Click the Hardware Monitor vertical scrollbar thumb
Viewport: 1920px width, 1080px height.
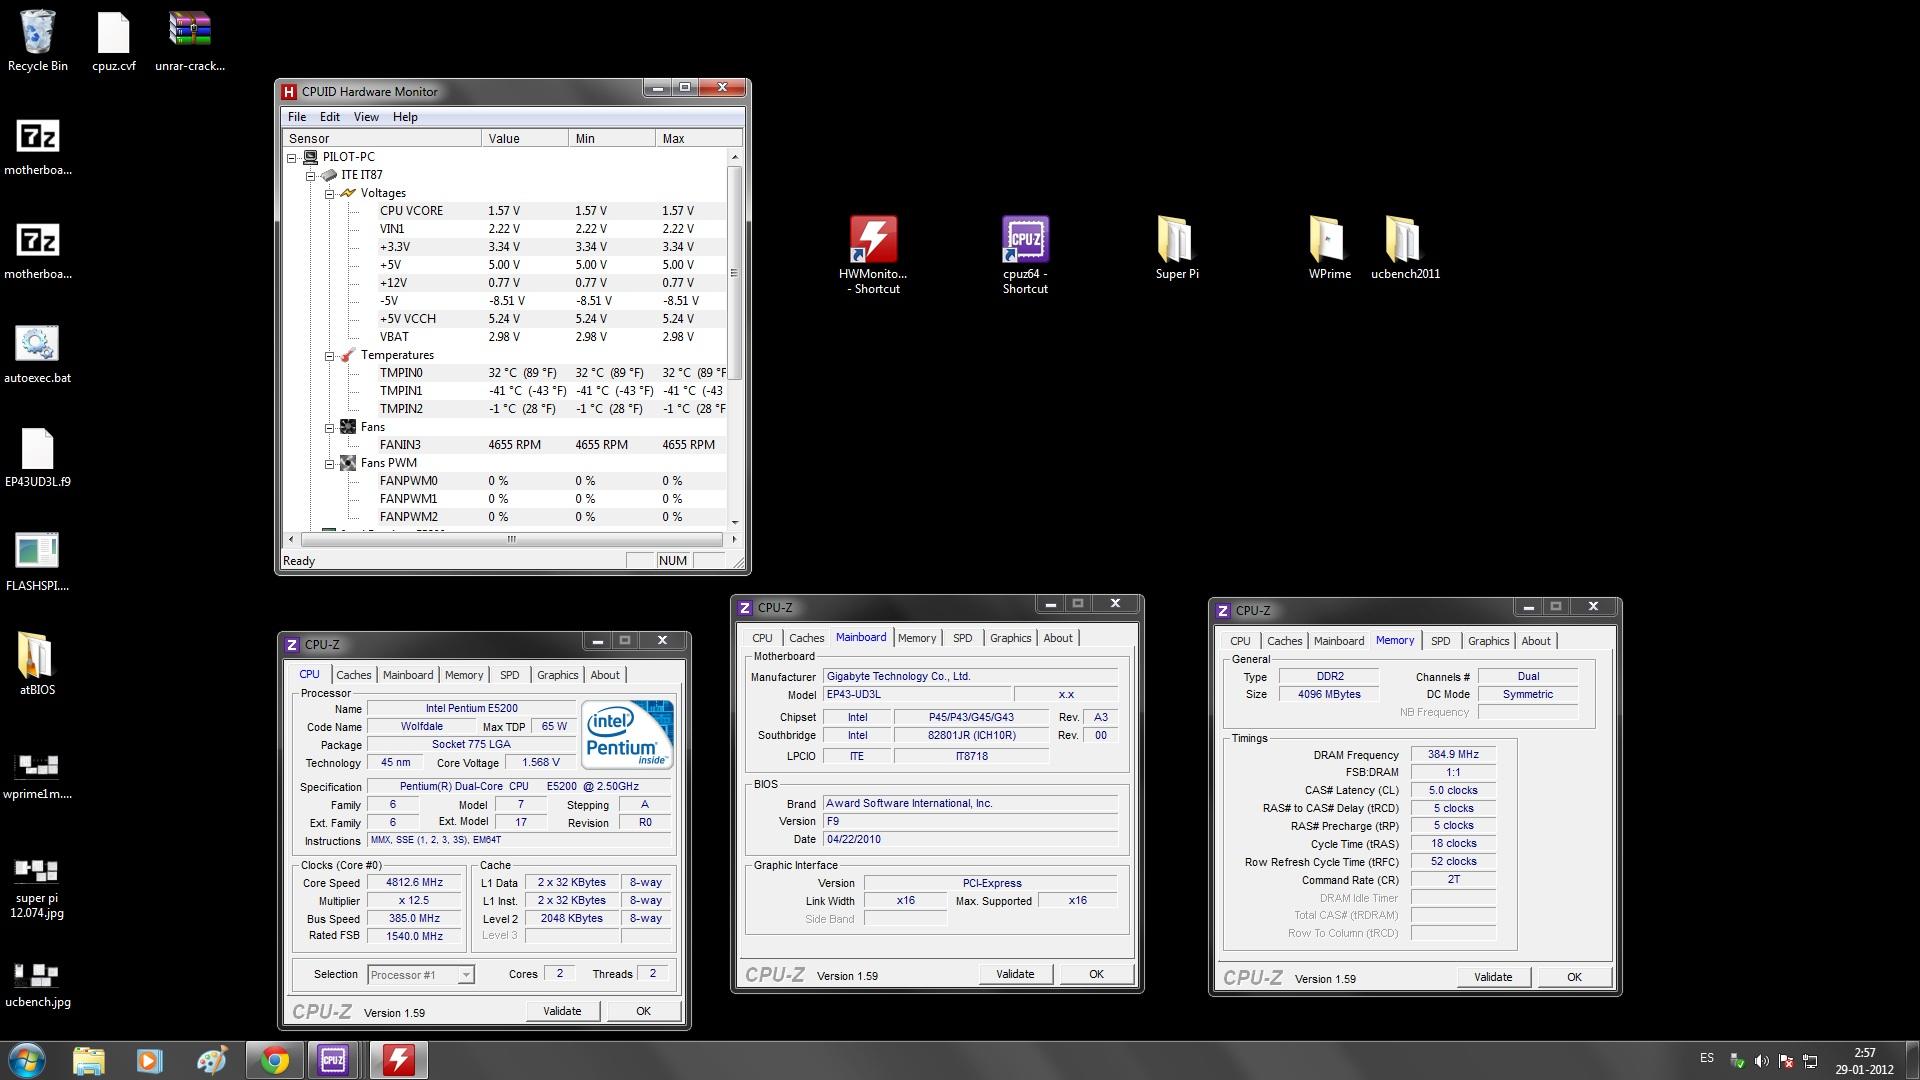click(x=734, y=272)
